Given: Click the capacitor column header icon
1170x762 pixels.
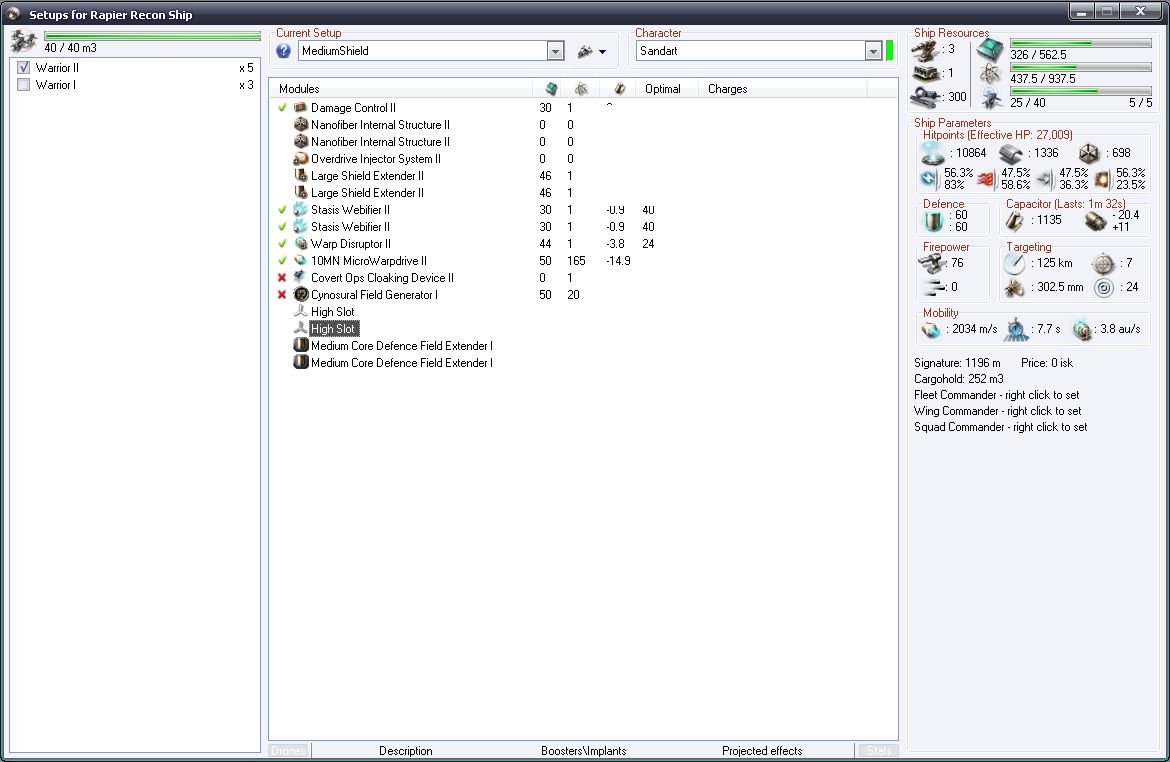Looking at the screenshot, I should pyautogui.click(x=619, y=89).
